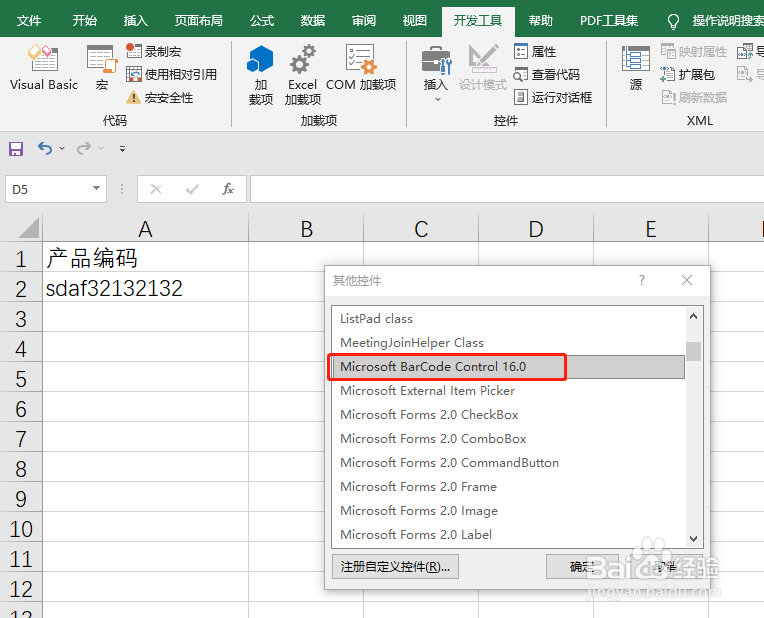Click the dialog help question mark

(x=642, y=280)
